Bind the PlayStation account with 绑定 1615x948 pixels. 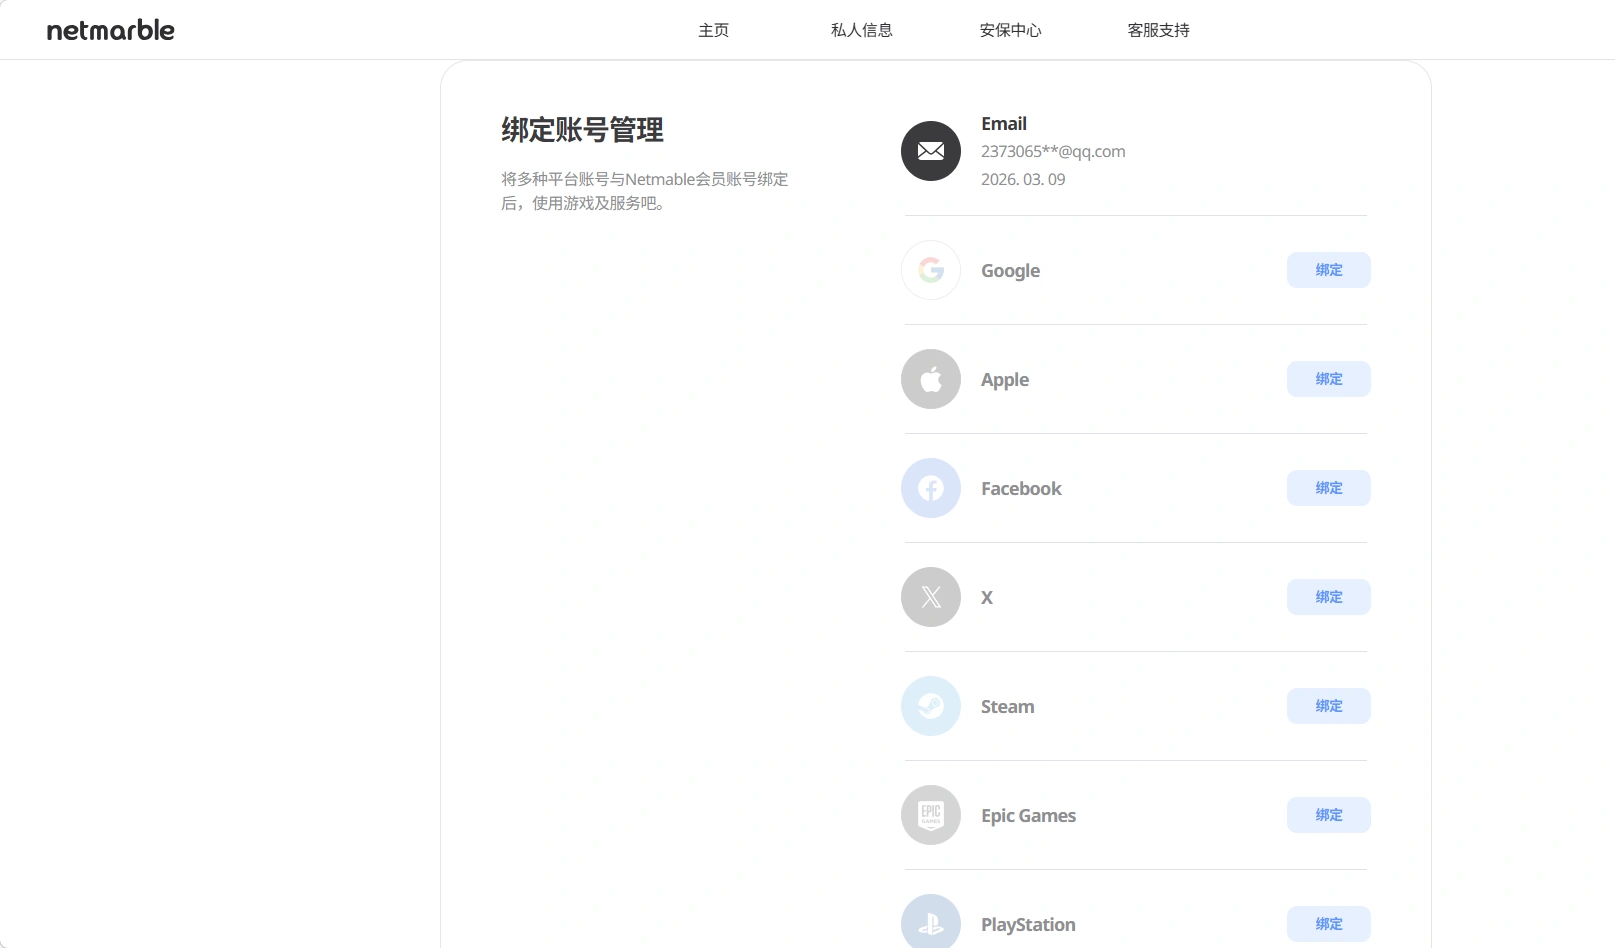click(x=1329, y=924)
